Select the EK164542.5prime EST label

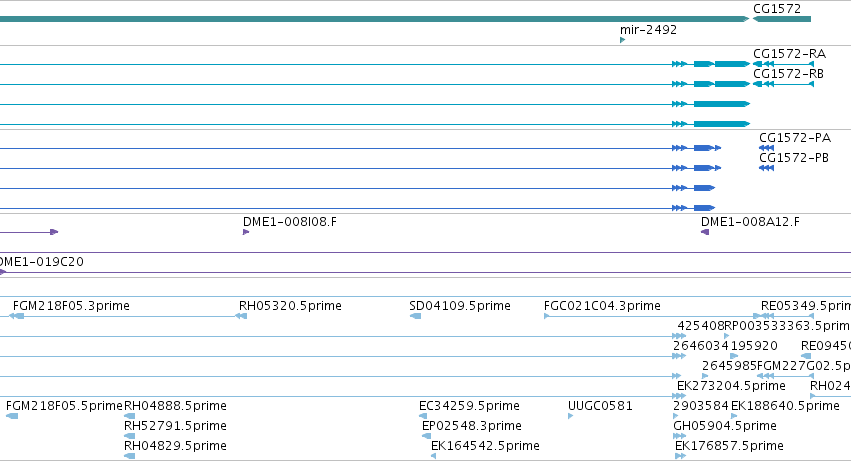click(485, 446)
